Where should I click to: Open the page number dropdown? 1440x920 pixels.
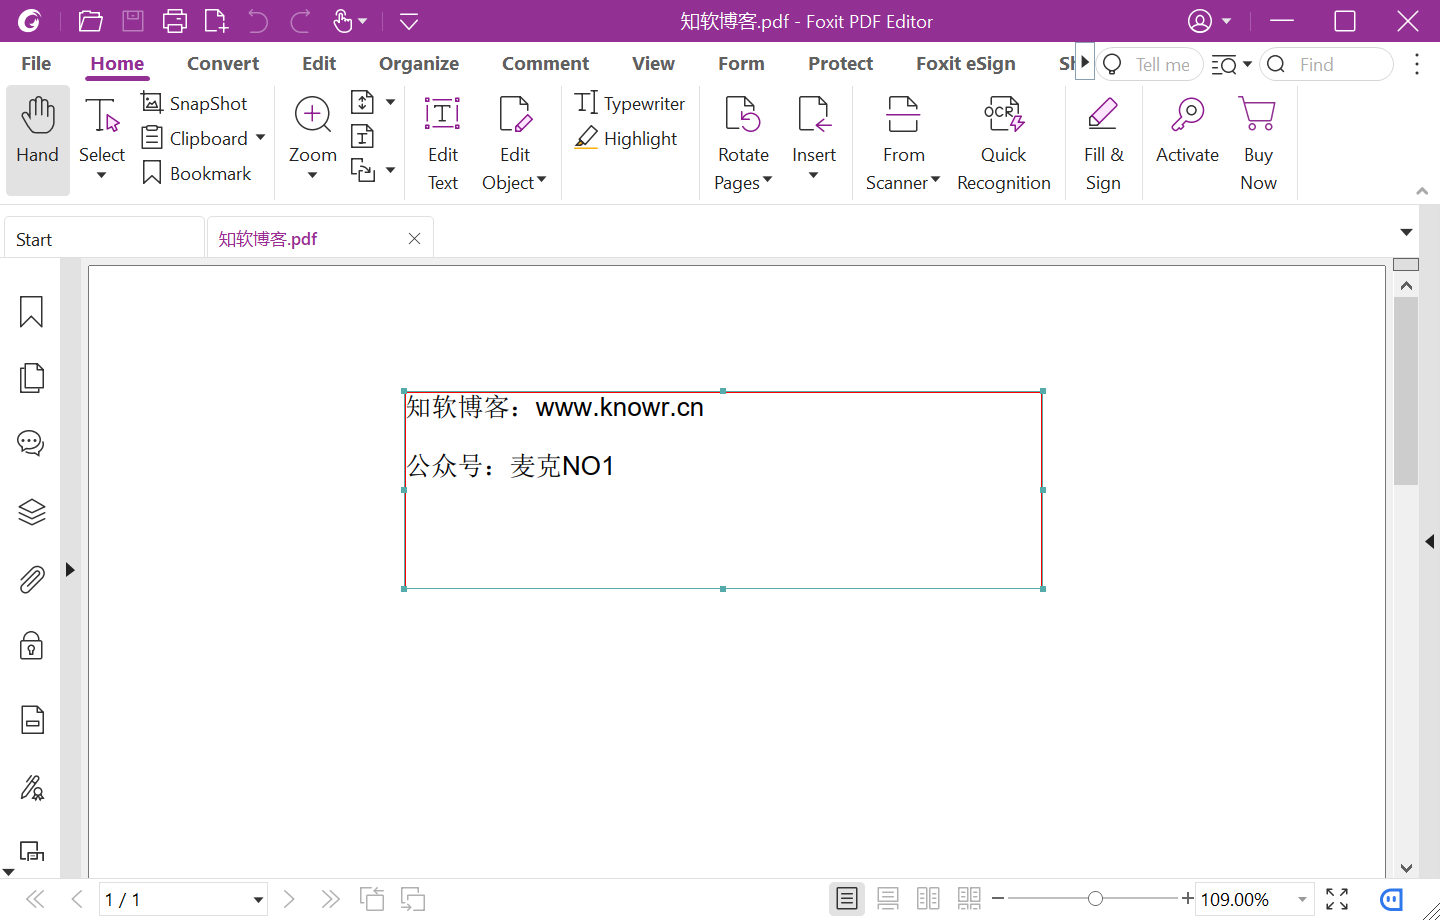[x=258, y=900]
